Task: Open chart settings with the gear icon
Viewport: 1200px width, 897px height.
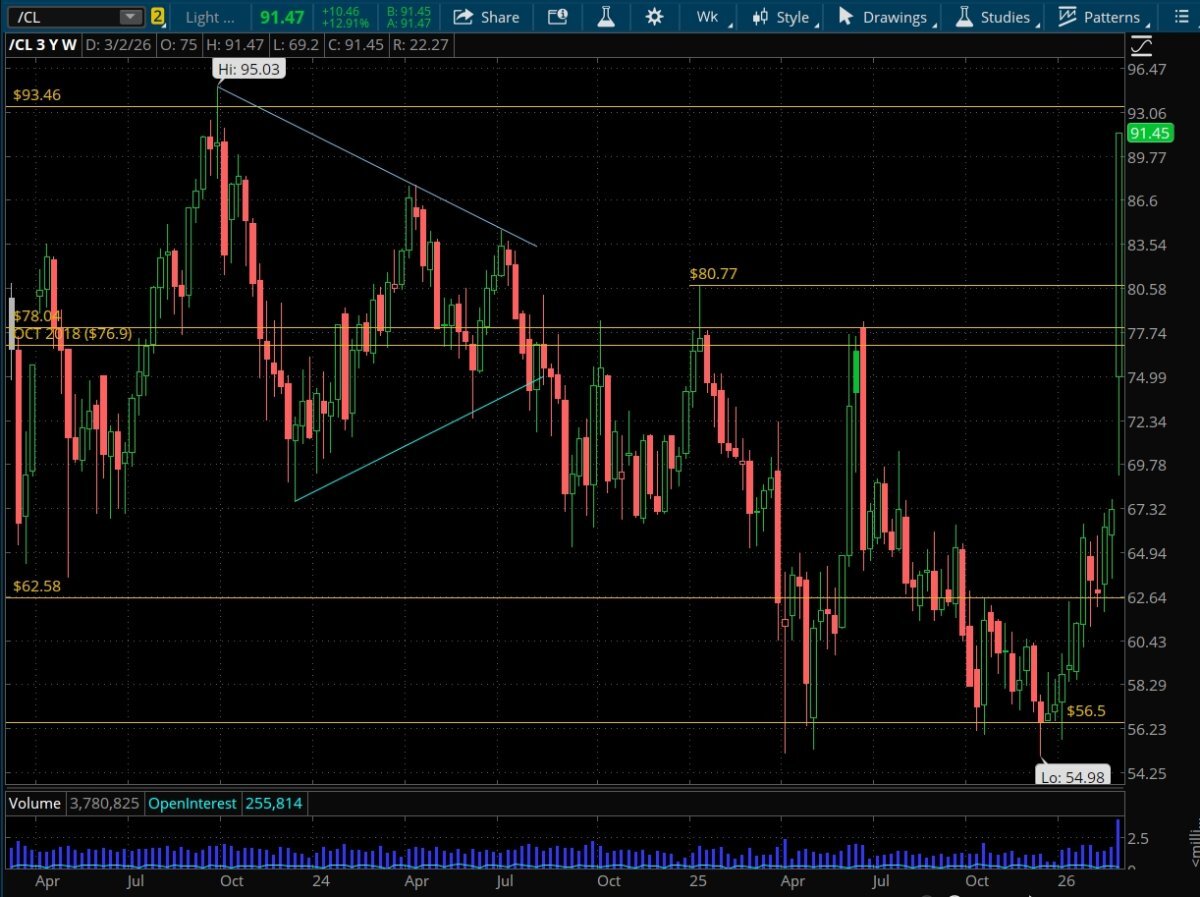Action: point(654,17)
